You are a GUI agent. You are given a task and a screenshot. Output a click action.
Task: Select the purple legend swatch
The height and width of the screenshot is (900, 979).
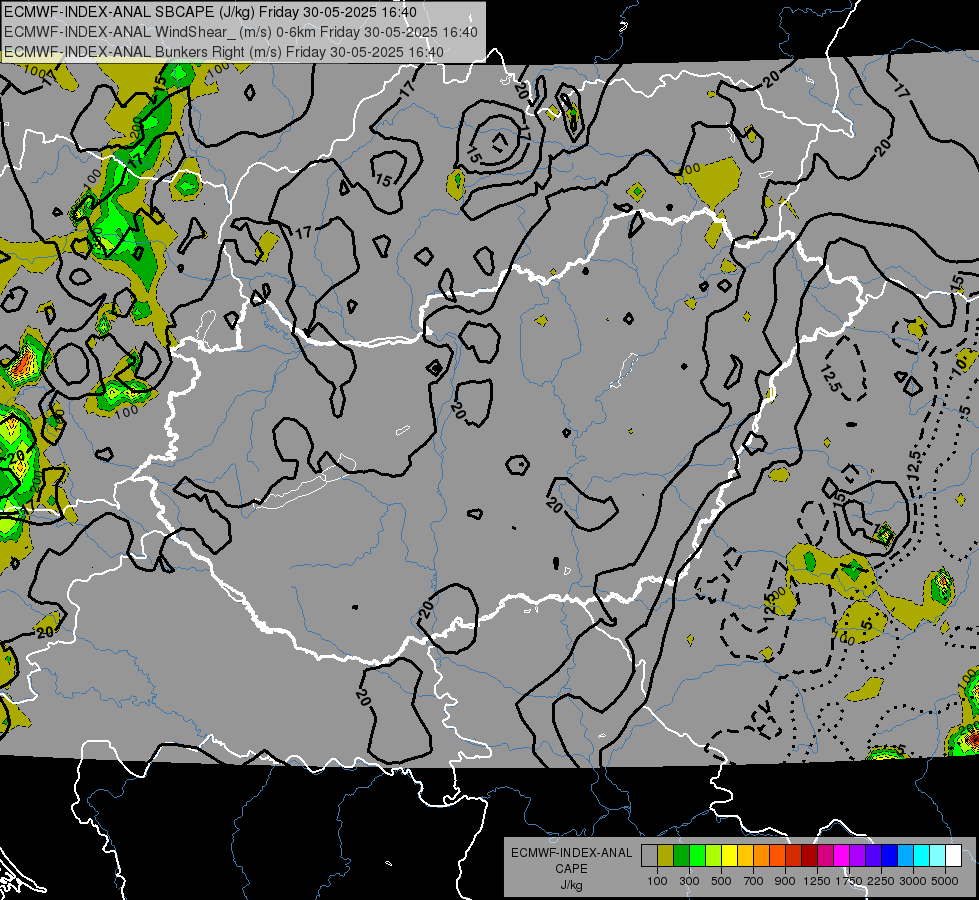click(x=857, y=855)
